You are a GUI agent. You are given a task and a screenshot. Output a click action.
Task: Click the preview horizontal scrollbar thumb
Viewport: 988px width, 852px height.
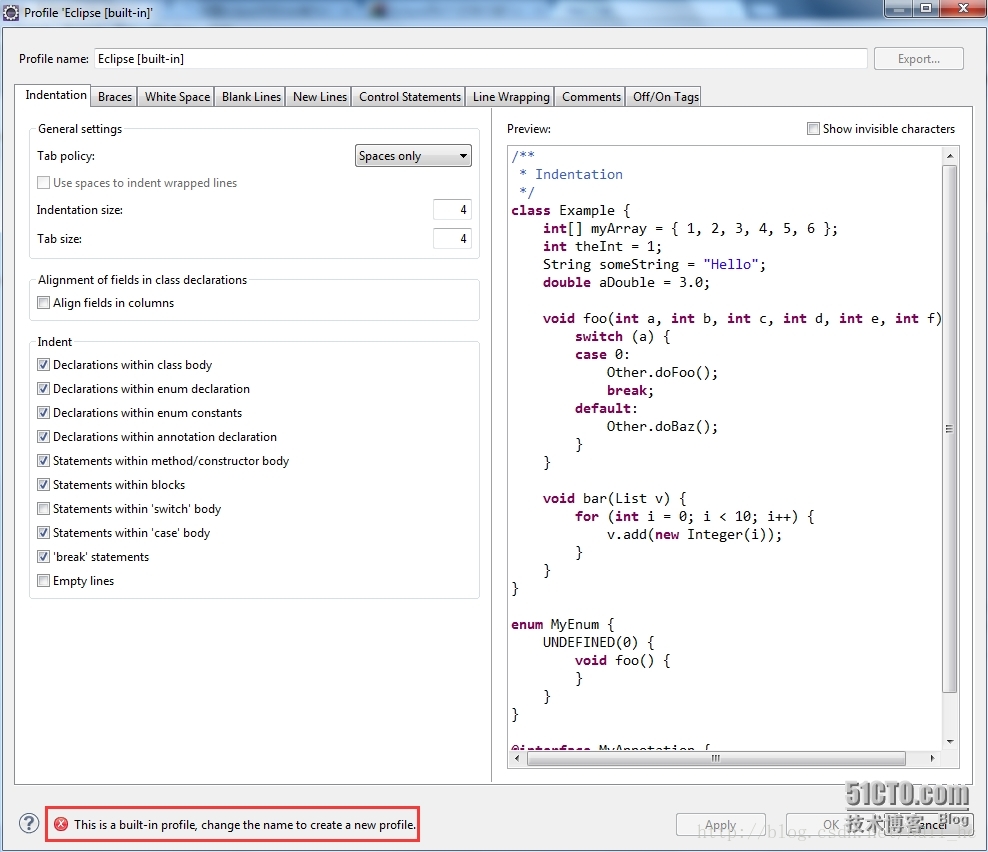point(716,758)
